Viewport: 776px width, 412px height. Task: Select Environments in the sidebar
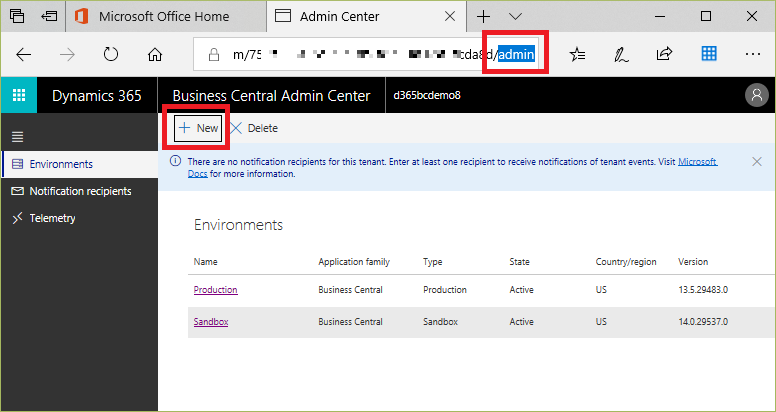tap(80, 164)
